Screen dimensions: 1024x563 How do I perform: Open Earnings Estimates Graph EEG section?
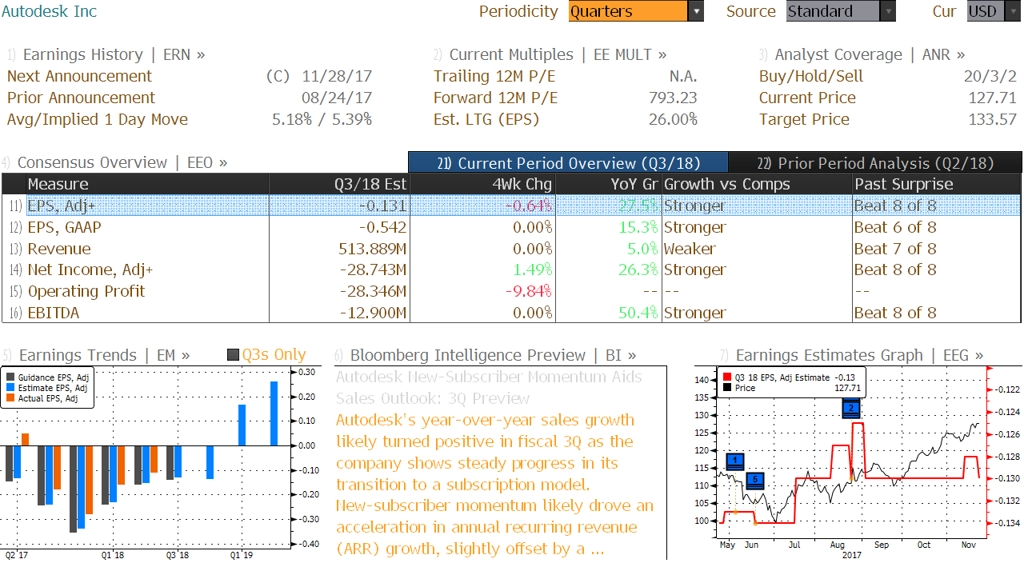852,355
